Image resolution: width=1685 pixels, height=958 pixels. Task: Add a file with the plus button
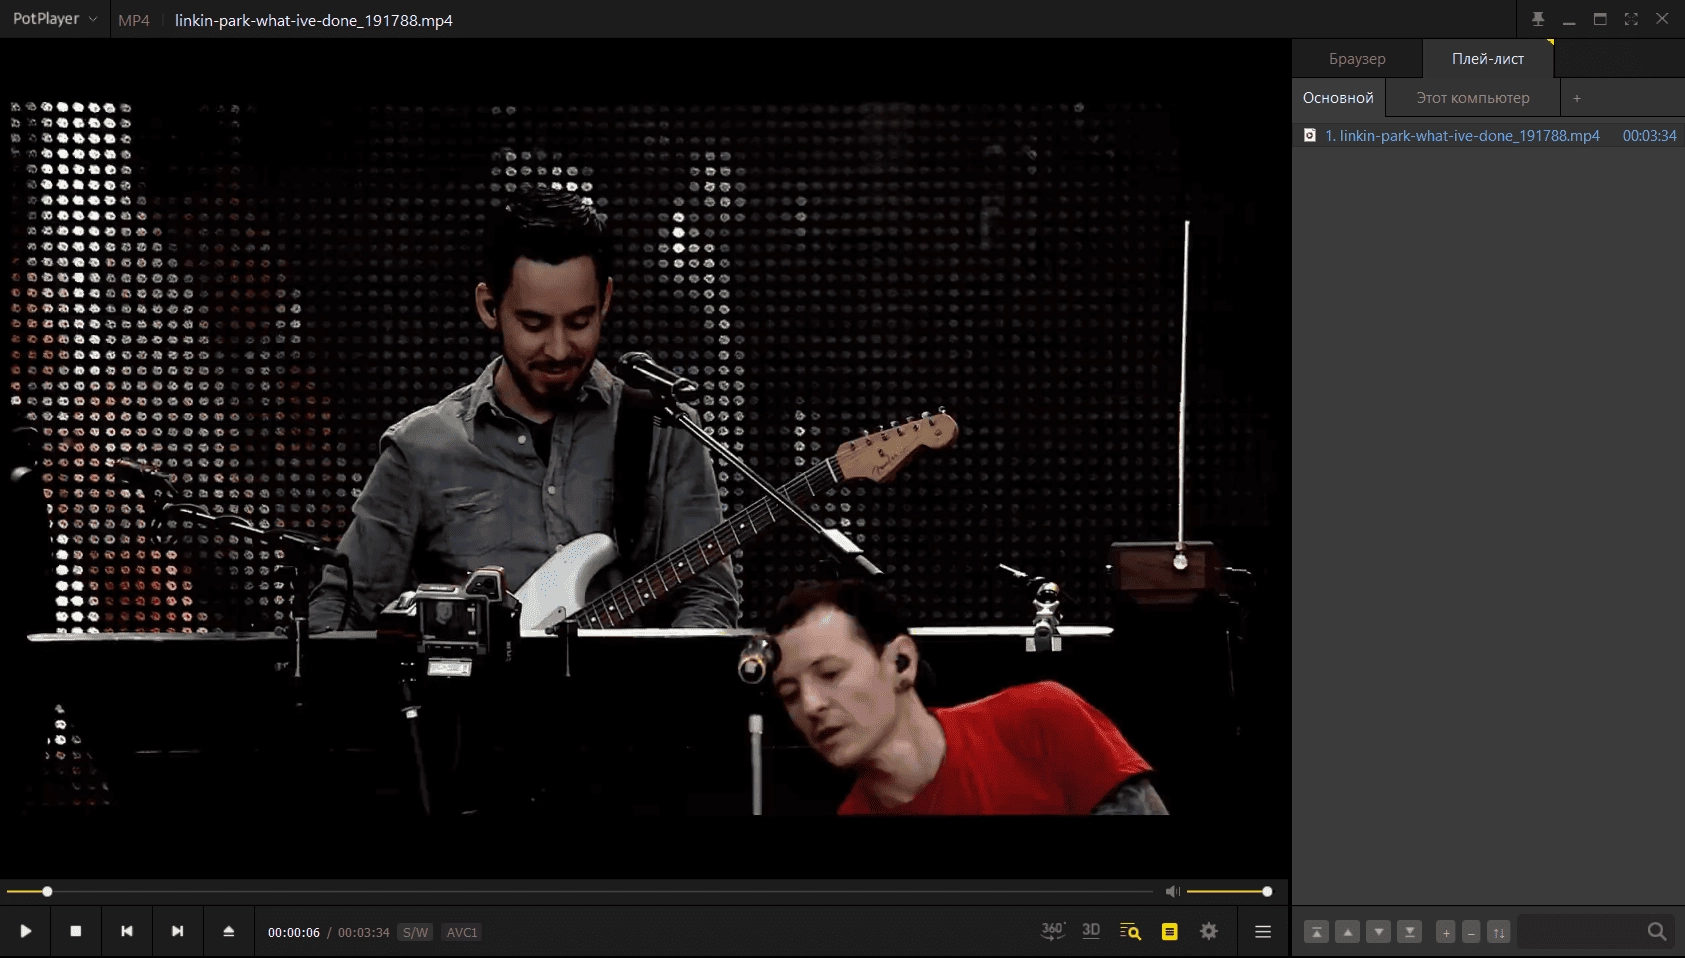pyautogui.click(x=1446, y=932)
